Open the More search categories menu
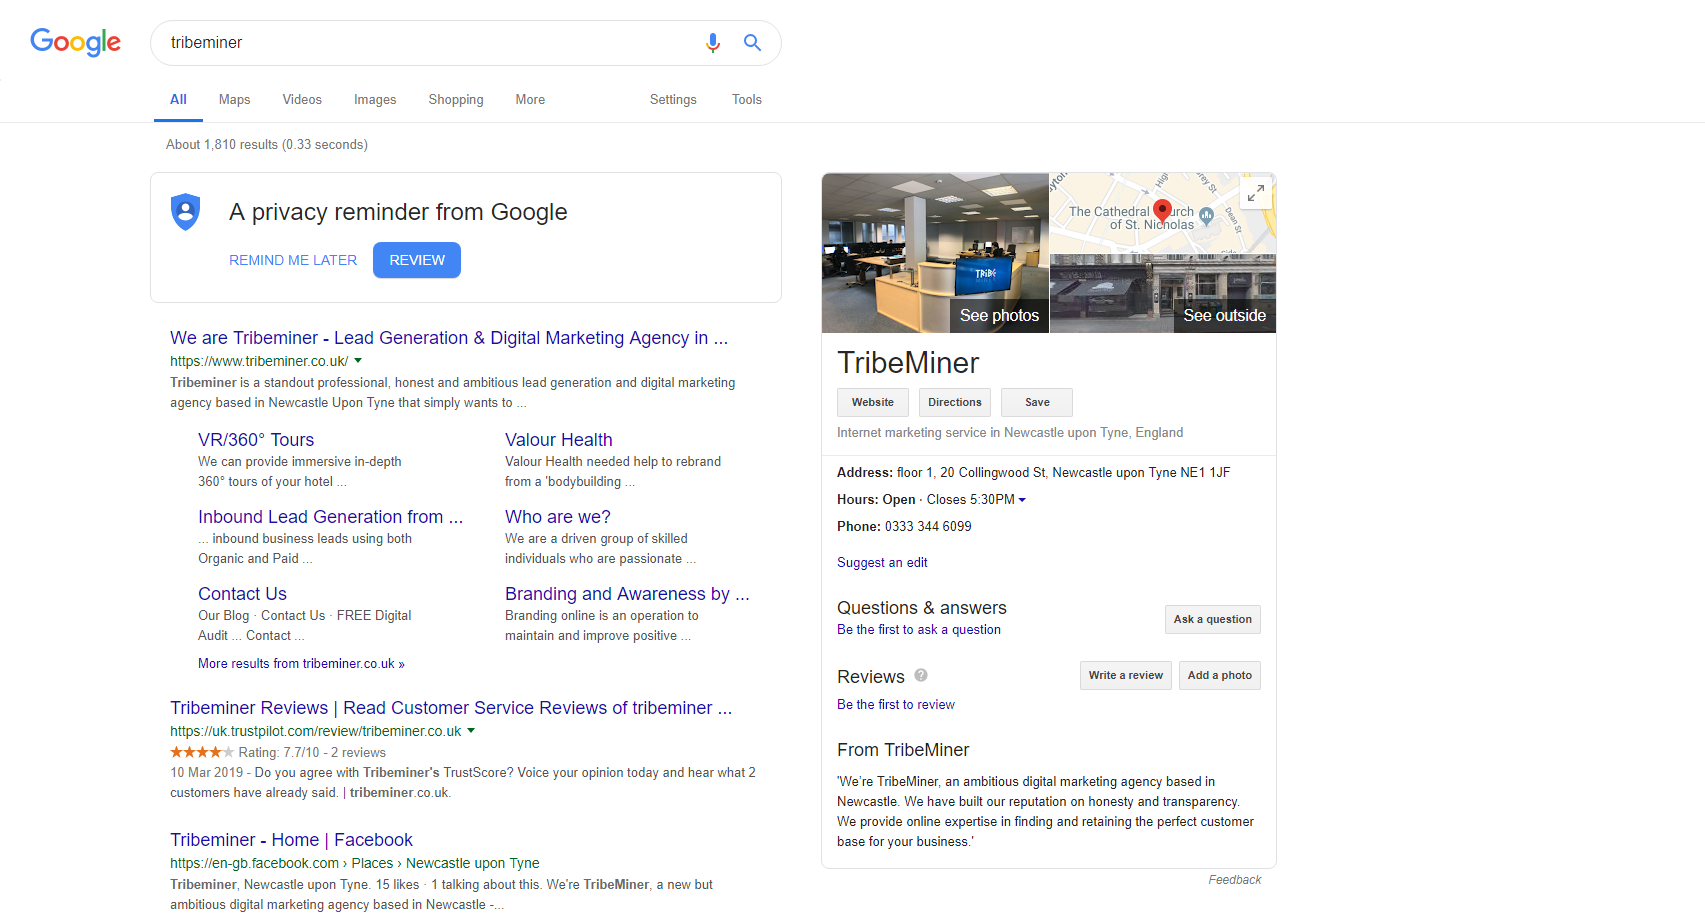The height and width of the screenshot is (920, 1705). tap(530, 100)
